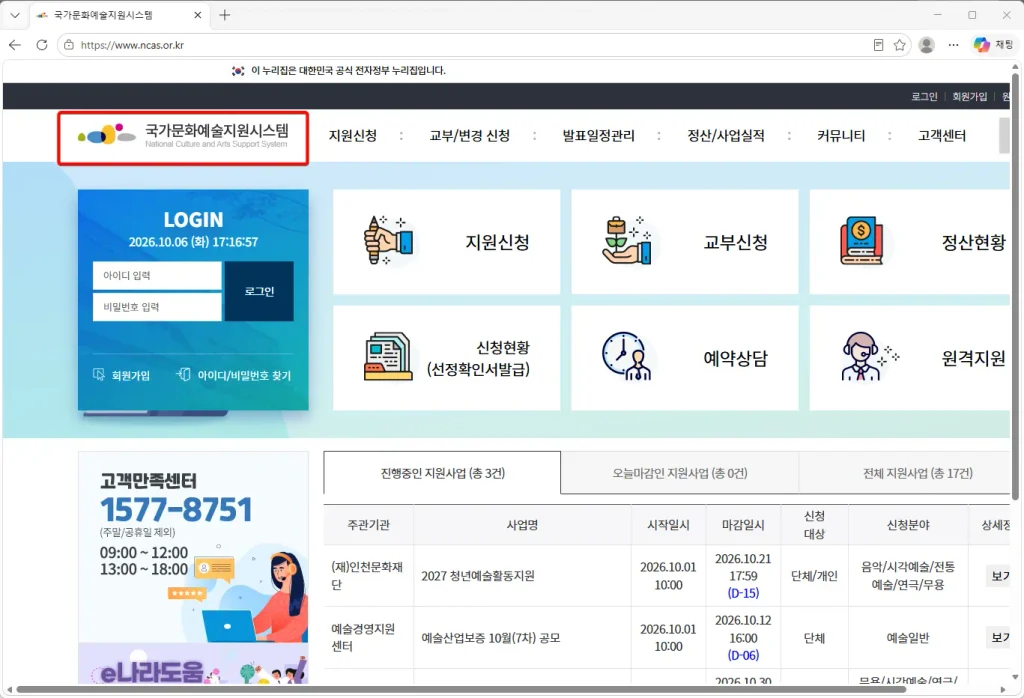Click the browser address bar URL

pyautogui.click(x=132, y=45)
